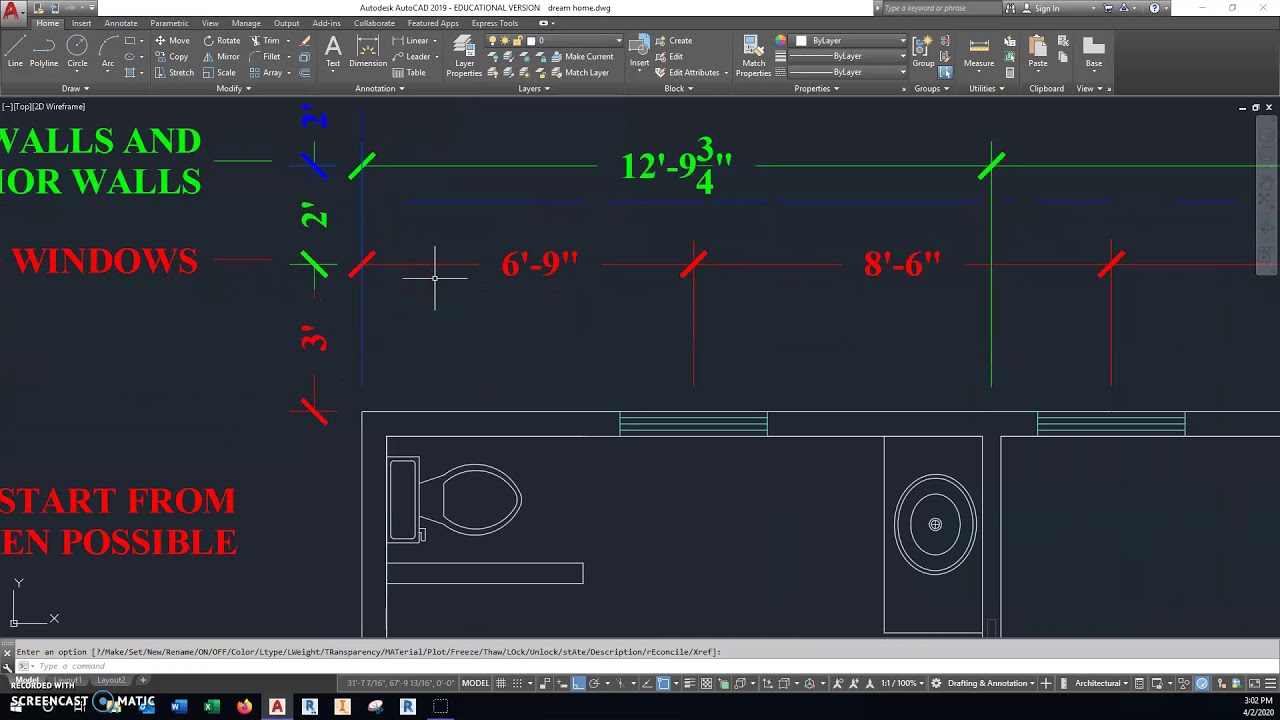Viewport: 1280px width, 720px height.
Task: Click the Paste clipboard button
Action: 1038,51
